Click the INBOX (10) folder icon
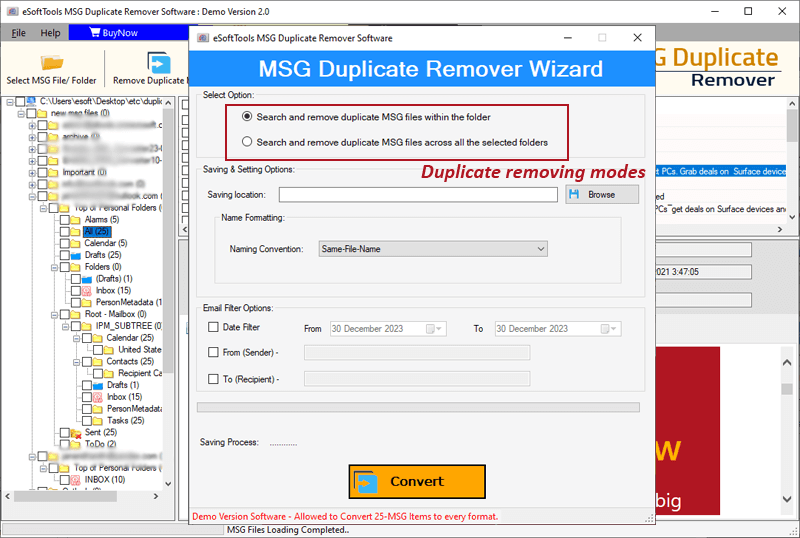The width and height of the screenshot is (800, 538). [x=76, y=480]
